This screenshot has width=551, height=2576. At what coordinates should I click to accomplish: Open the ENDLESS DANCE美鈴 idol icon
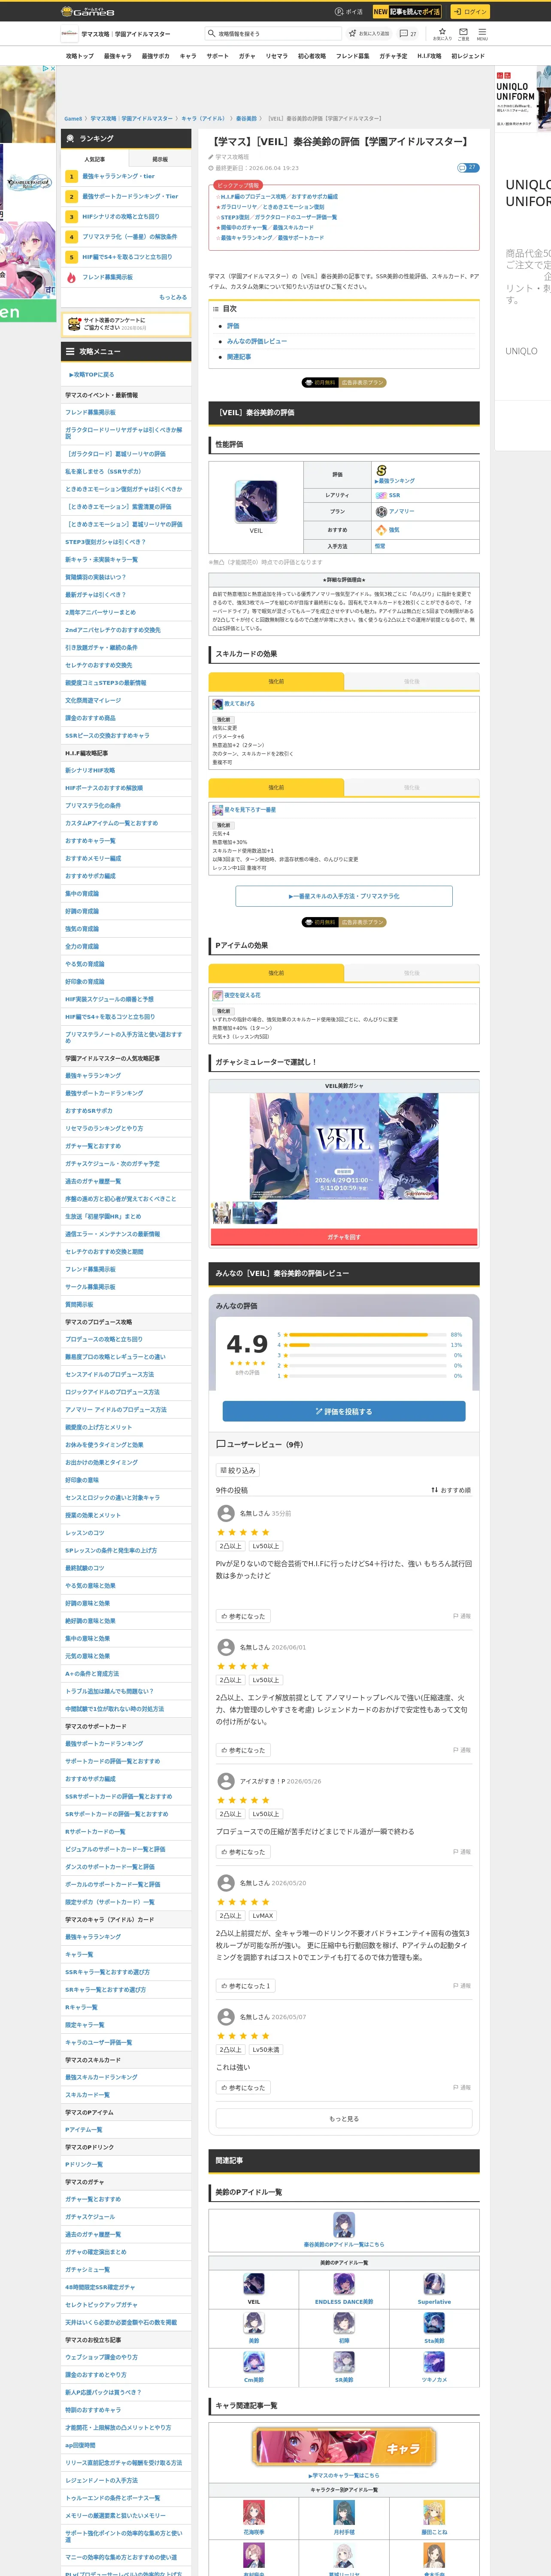click(344, 2284)
